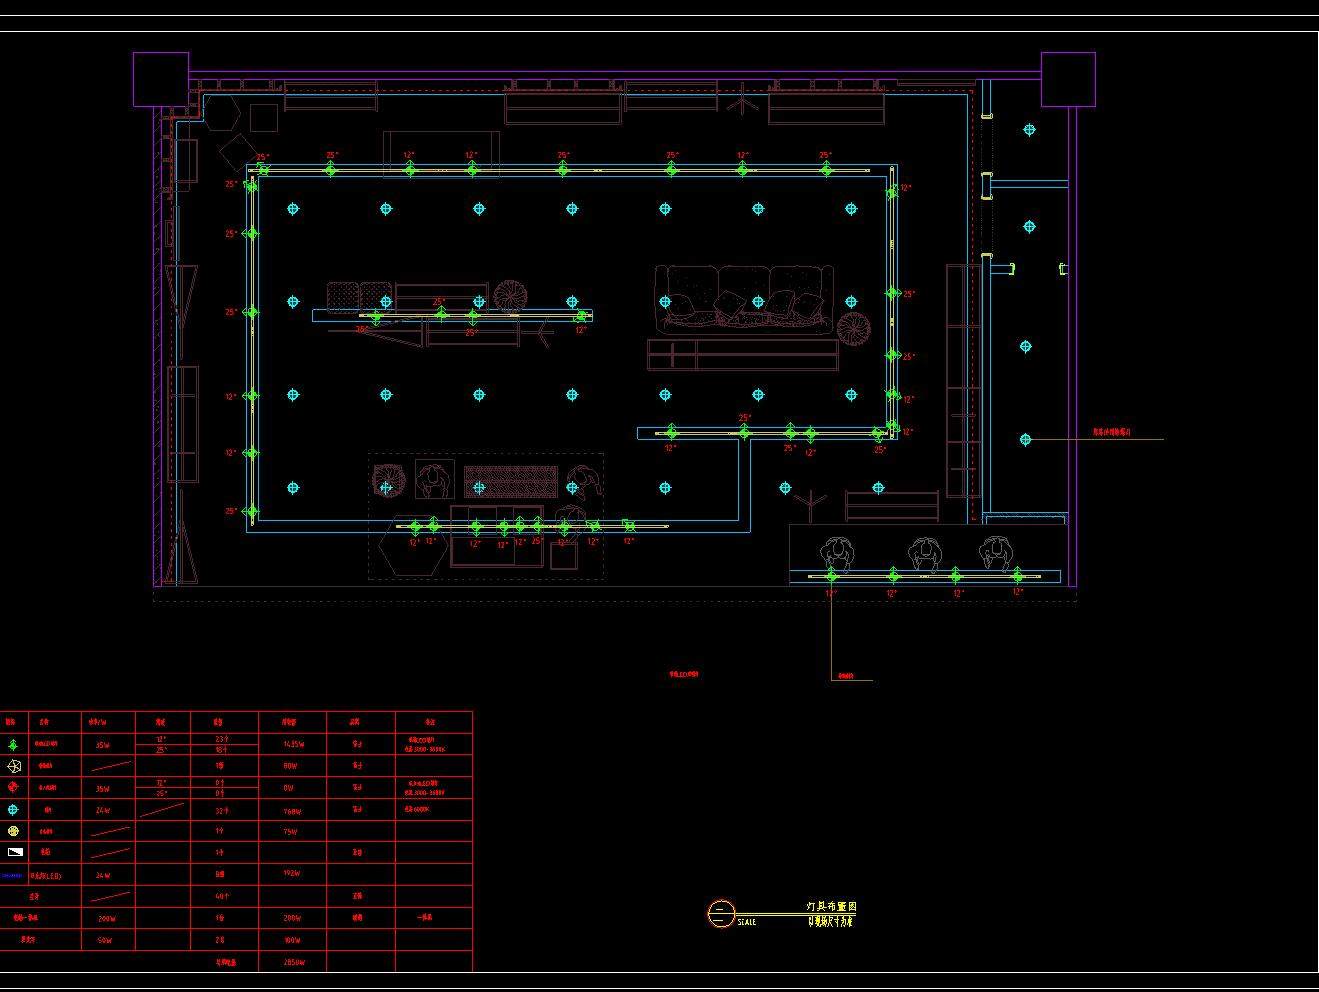The width and height of the screenshot is (1319, 992).
Task: Click the yellow round lamp symbol in the legend
Action: pyautogui.click(x=14, y=831)
